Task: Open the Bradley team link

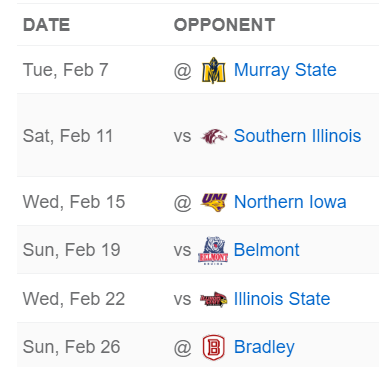Action: (264, 348)
